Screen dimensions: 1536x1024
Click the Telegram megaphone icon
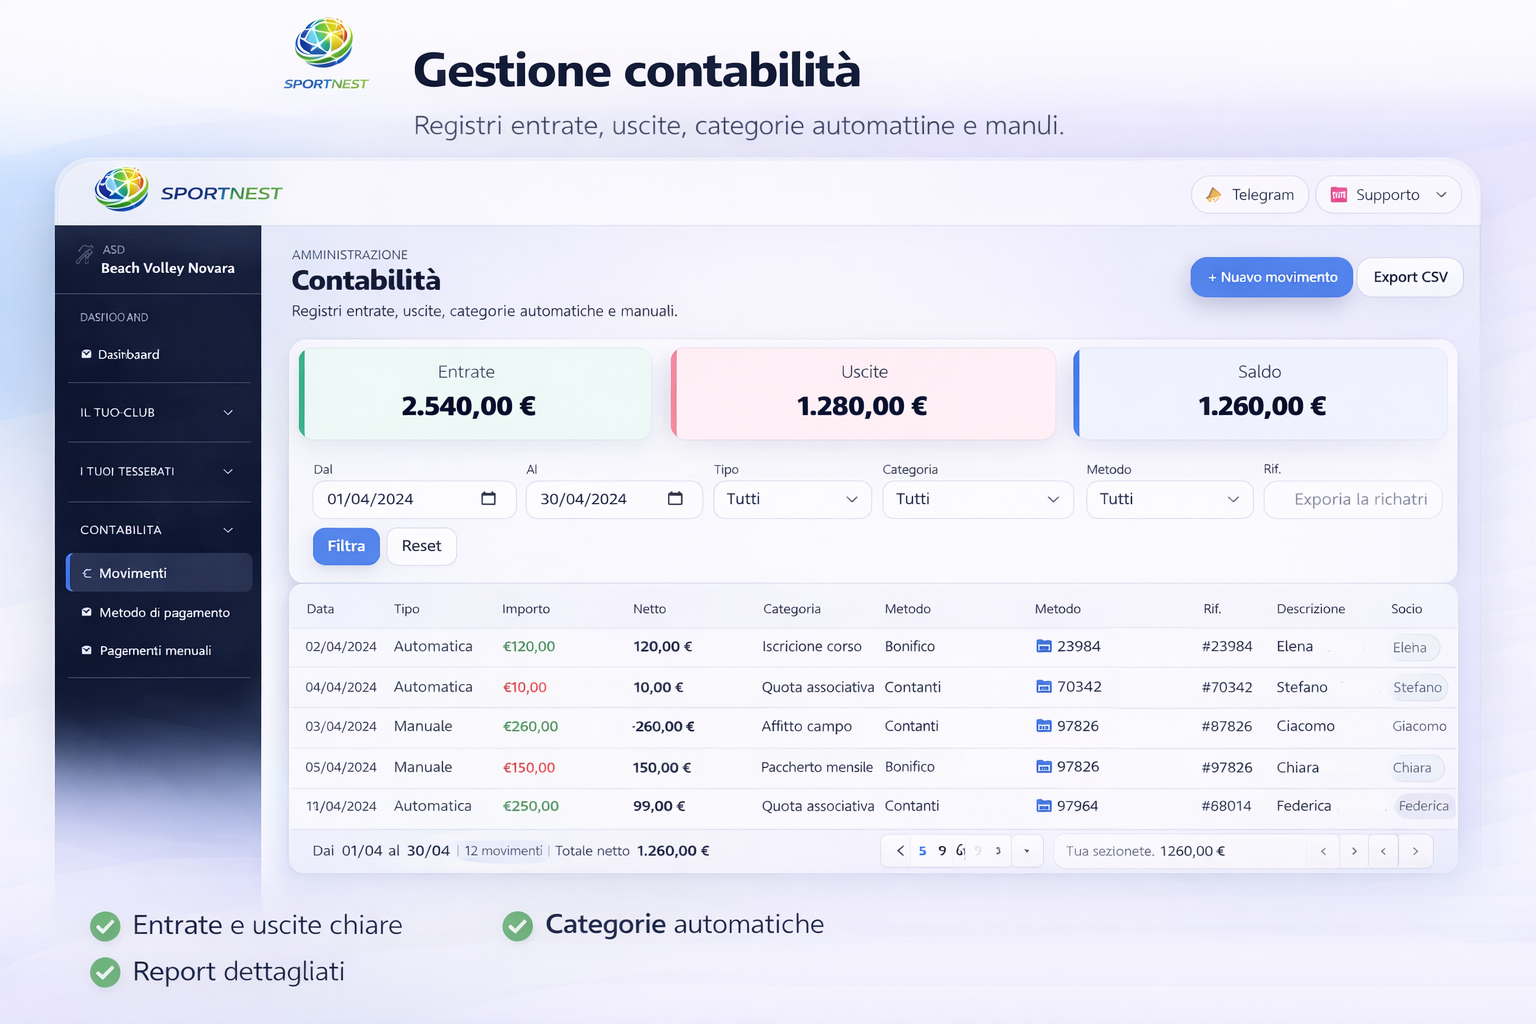click(1214, 194)
